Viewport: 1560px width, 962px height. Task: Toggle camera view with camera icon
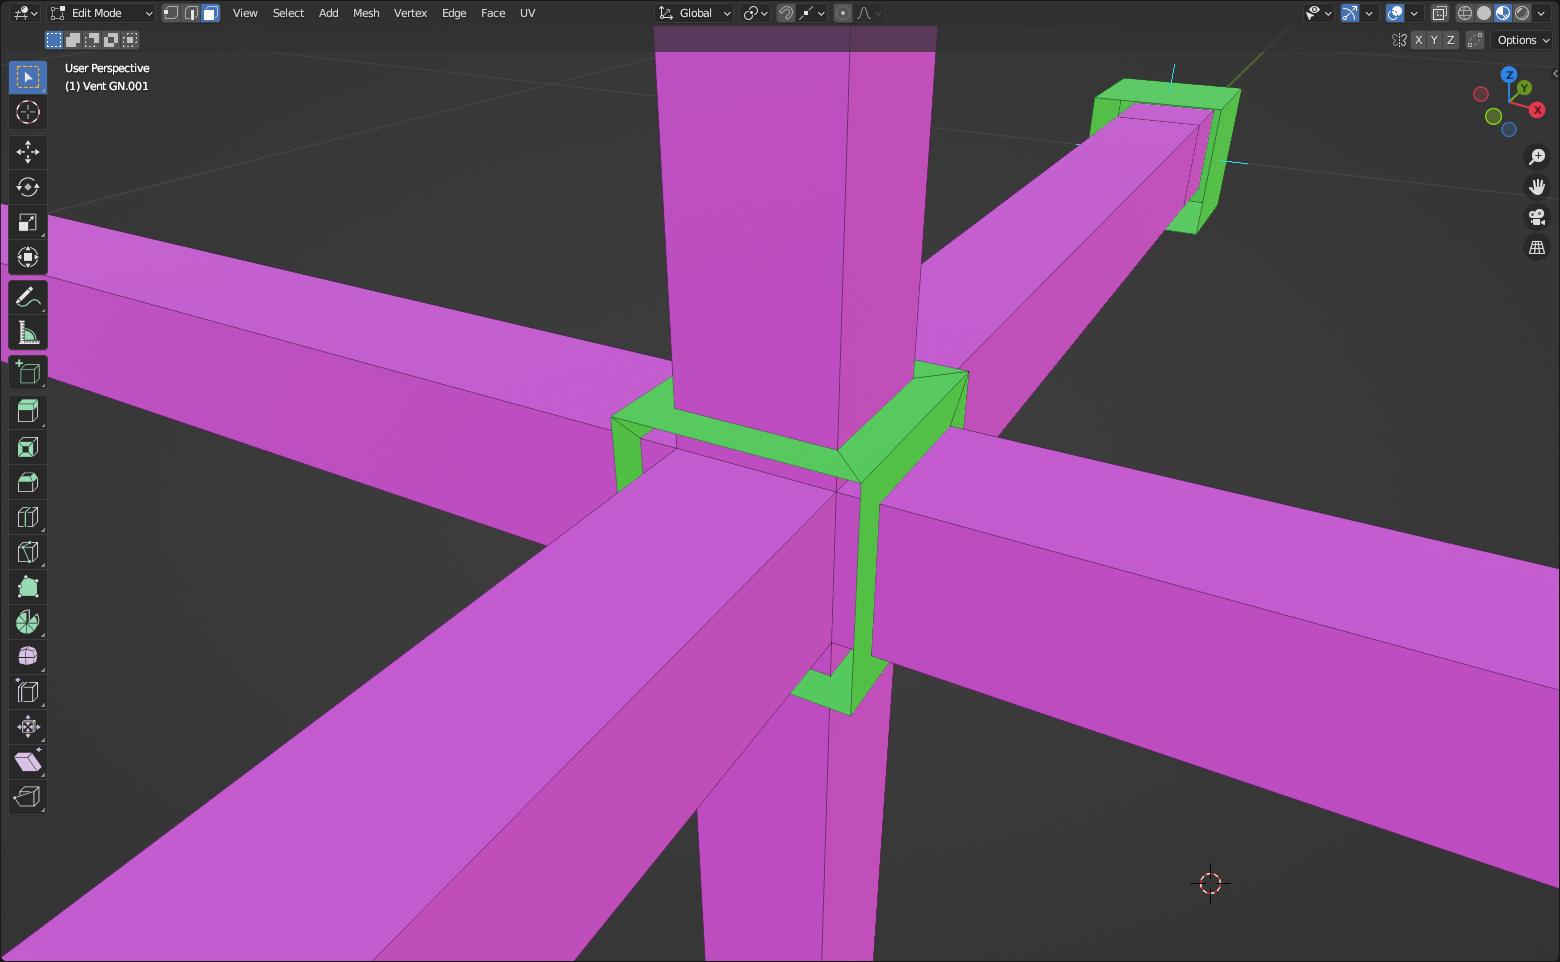(x=1537, y=217)
